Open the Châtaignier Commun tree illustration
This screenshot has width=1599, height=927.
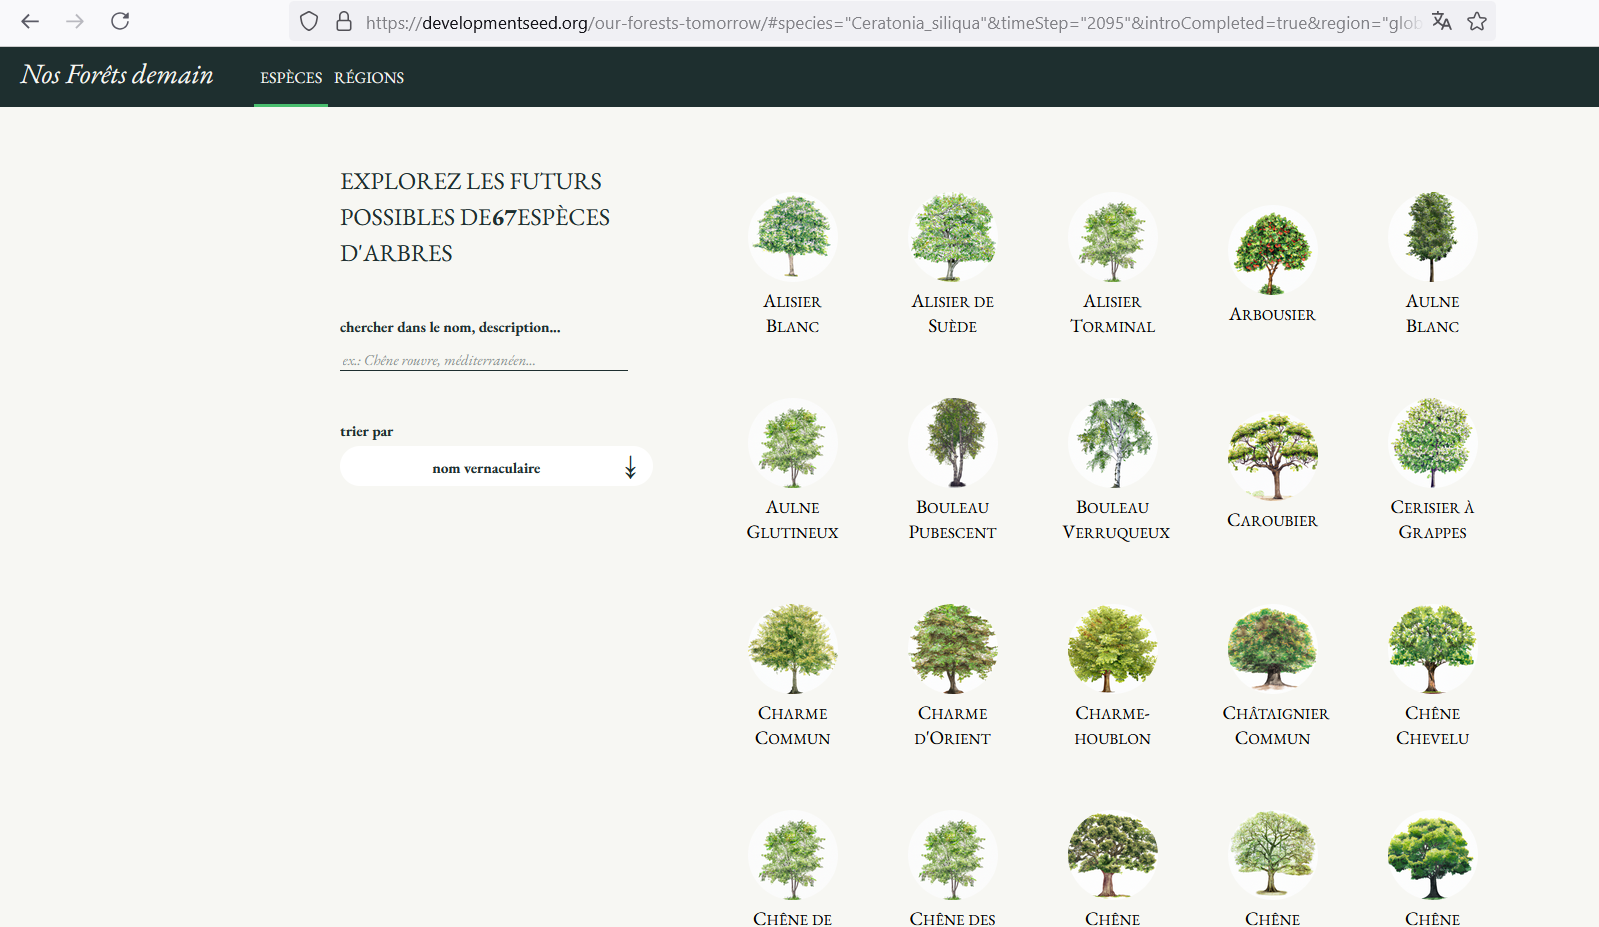(1273, 649)
